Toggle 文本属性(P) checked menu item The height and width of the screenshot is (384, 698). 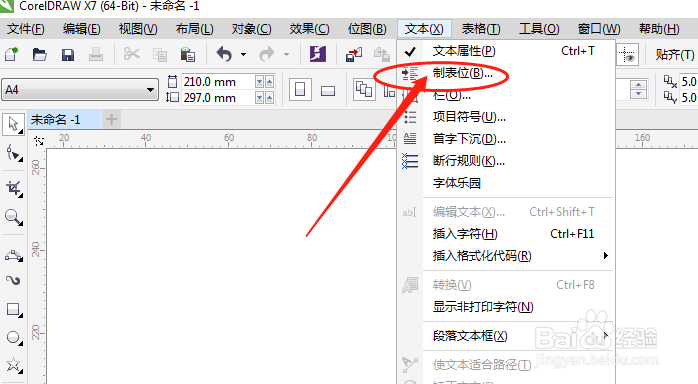click(506, 51)
